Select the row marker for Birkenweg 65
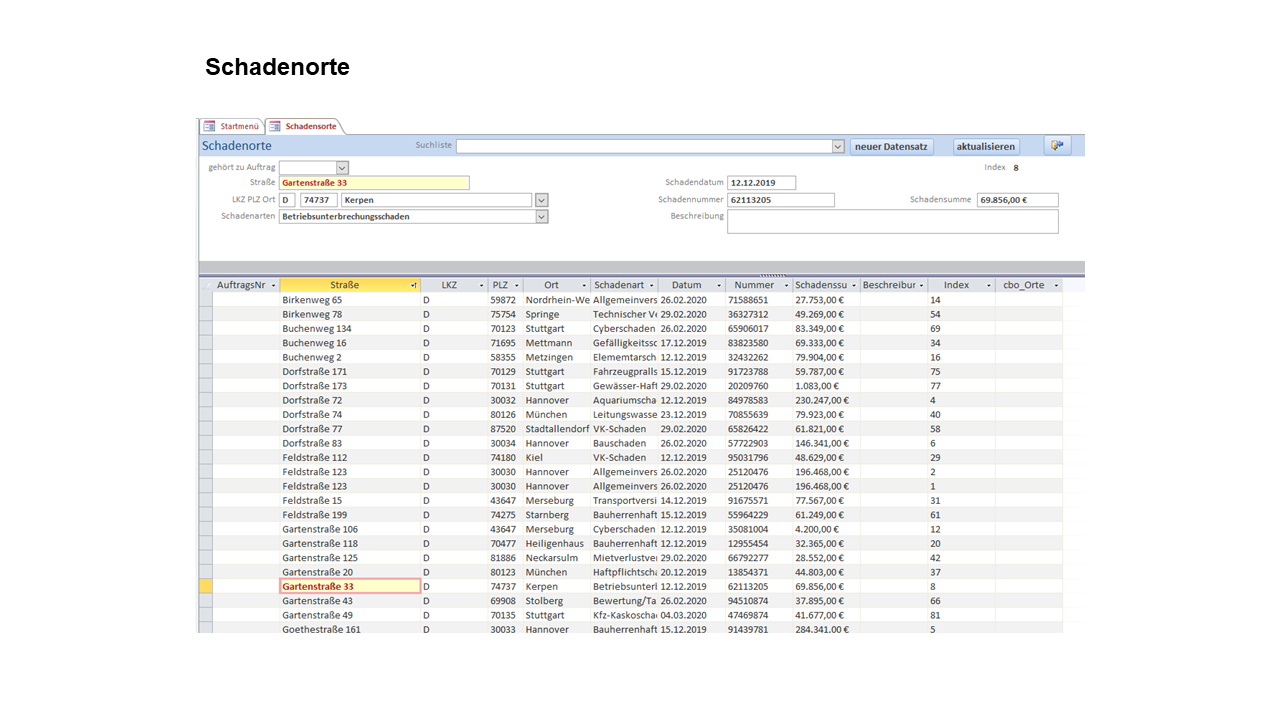Viewport: 1280px width, 720px height. tap(206, 300)
